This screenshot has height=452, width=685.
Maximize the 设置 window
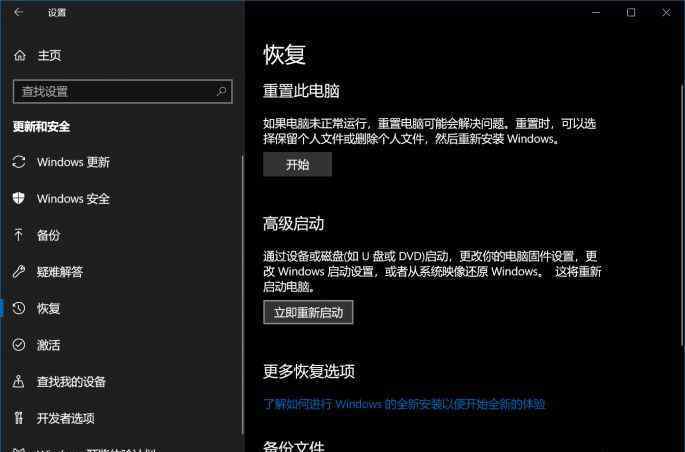click(631, 13)
